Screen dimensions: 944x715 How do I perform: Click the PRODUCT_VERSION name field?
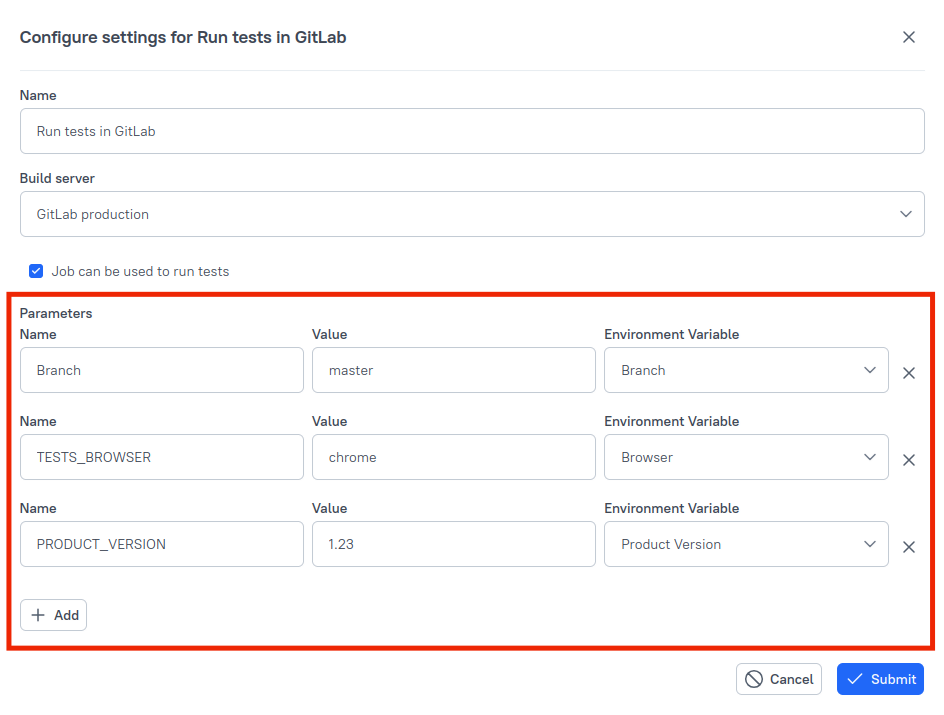pyautogui.click(x=161, y=544)
